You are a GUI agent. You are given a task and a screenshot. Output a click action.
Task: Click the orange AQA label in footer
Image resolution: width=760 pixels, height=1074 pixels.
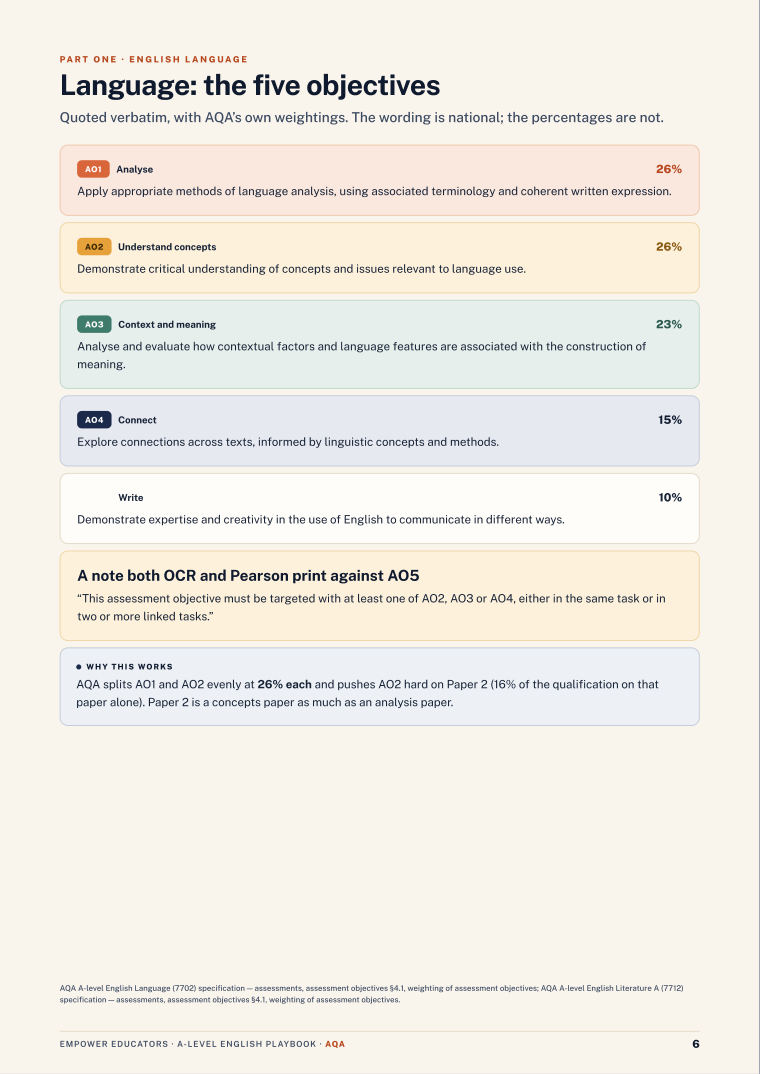pyautogui.click(x=335, y=1044)
